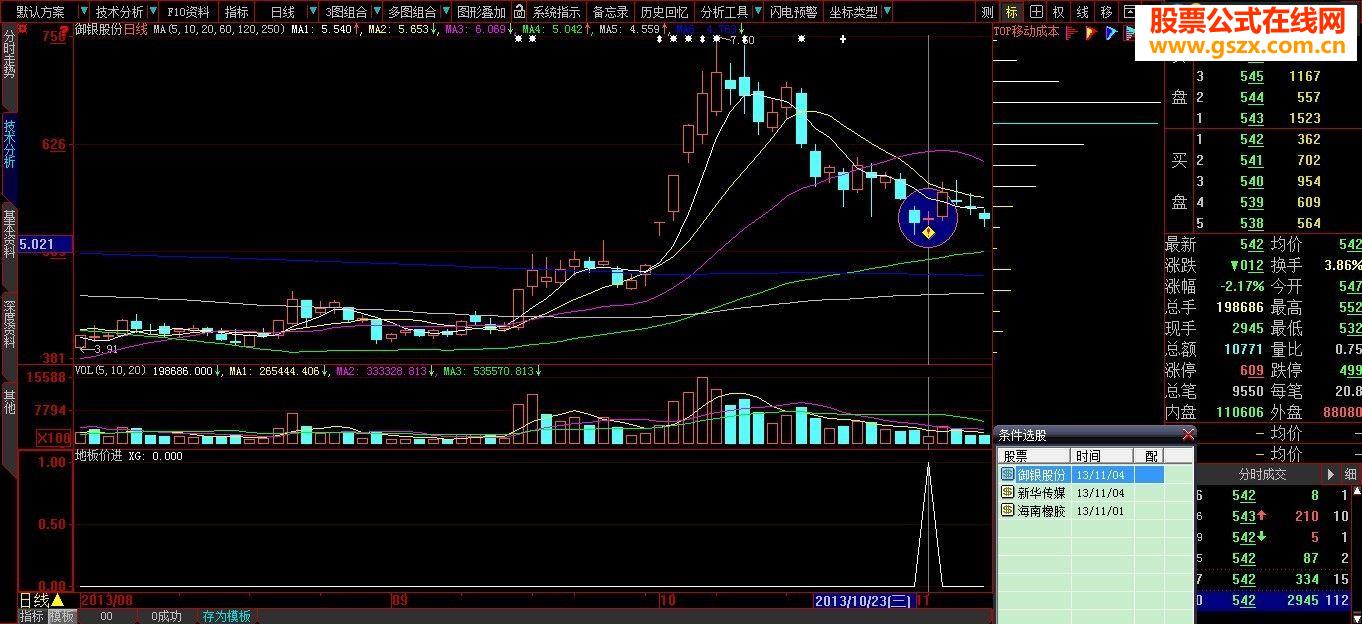
Task: Select the 线 line drawing icon
Action: pos(1083,12)
